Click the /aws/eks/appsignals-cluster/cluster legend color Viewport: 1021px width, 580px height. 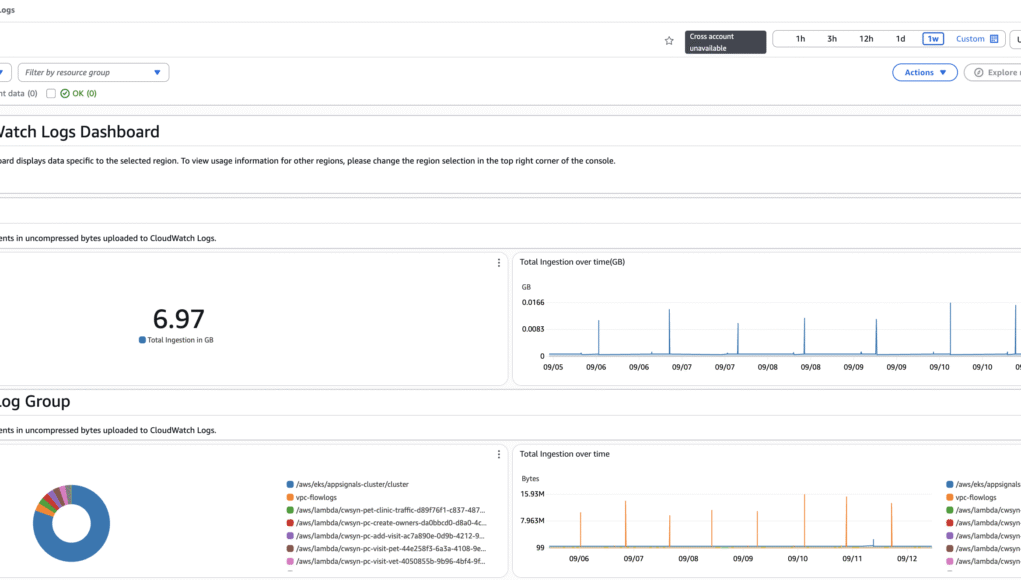(x=290, y=484)
